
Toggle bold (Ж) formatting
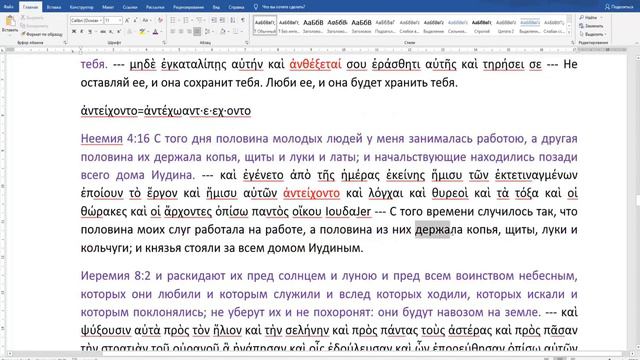tap(74, 31)
